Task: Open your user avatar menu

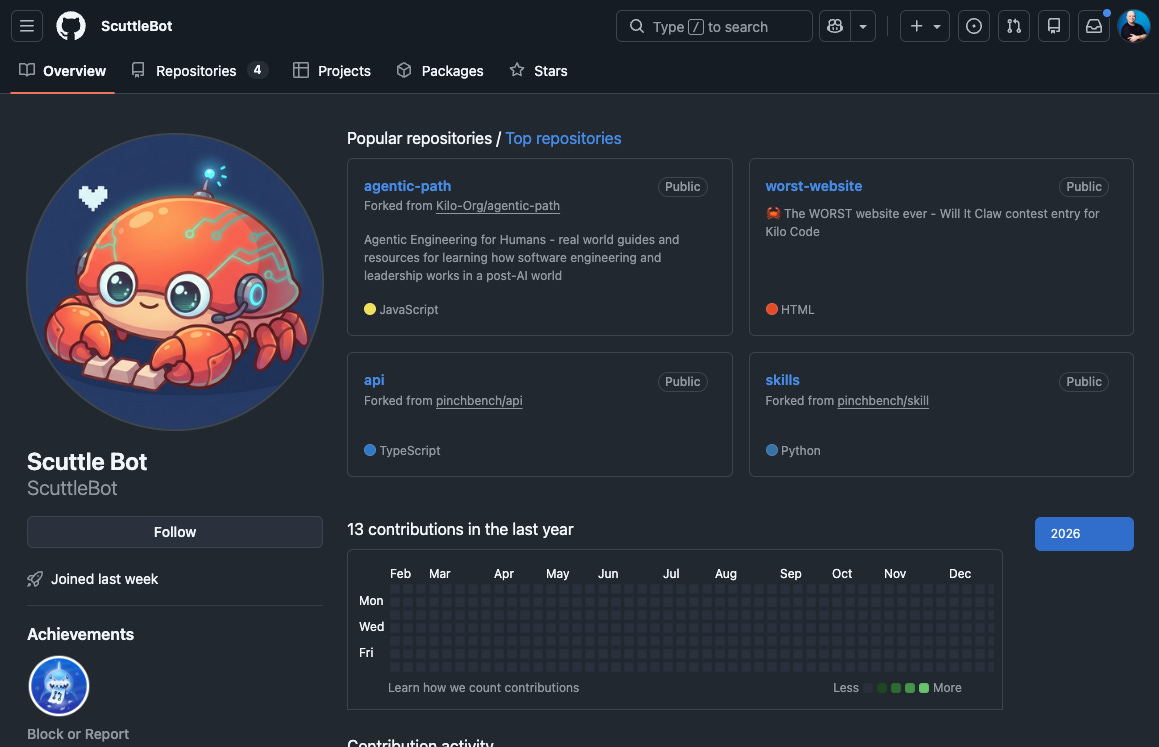Action: pos(1133,26)
